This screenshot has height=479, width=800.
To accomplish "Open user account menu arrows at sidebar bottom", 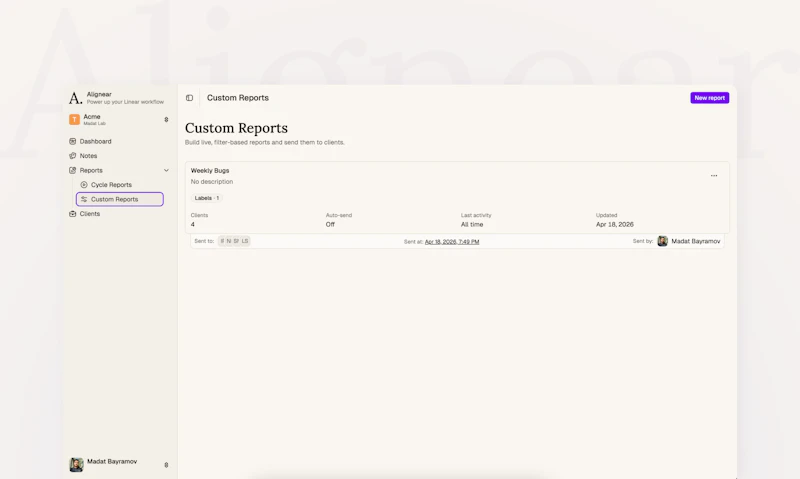I will [x=166, y=465].
